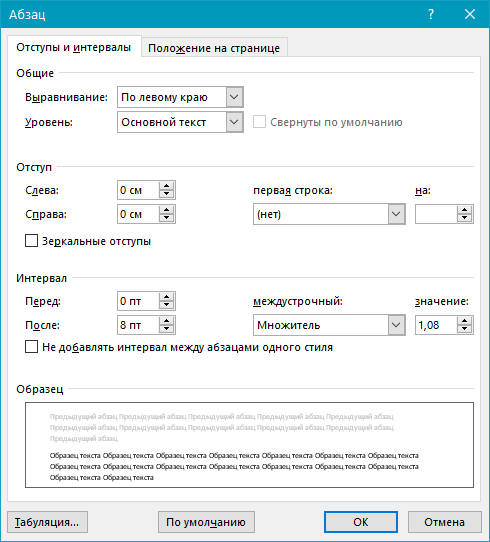Open the первая строка dropdown
Image resolution: width=490 pixels, height=542 pixels.
pos(396,214)
